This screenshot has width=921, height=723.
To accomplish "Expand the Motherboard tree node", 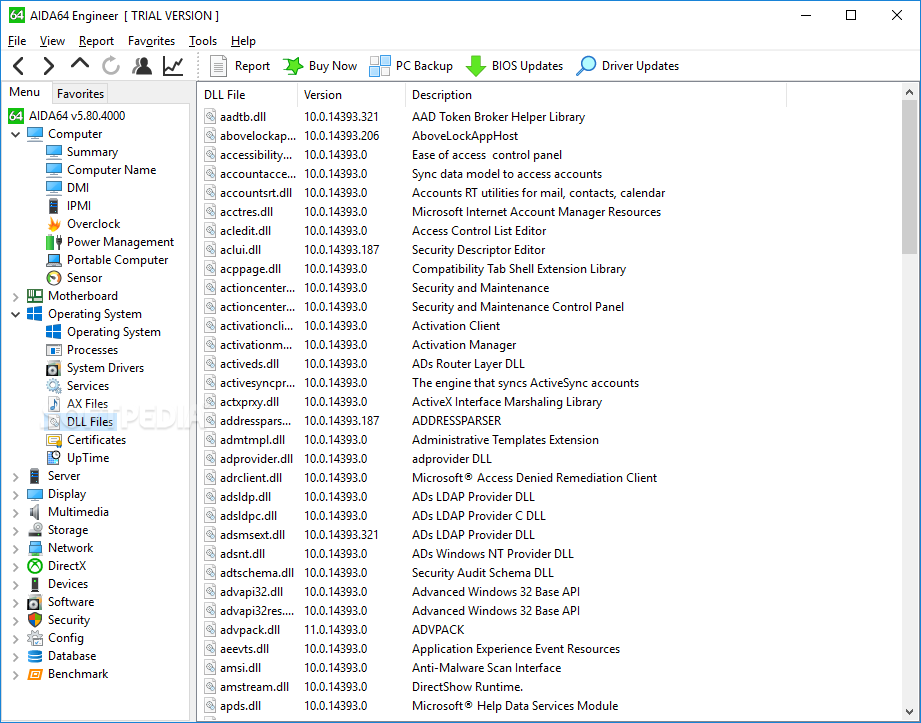I will (15, 297).
